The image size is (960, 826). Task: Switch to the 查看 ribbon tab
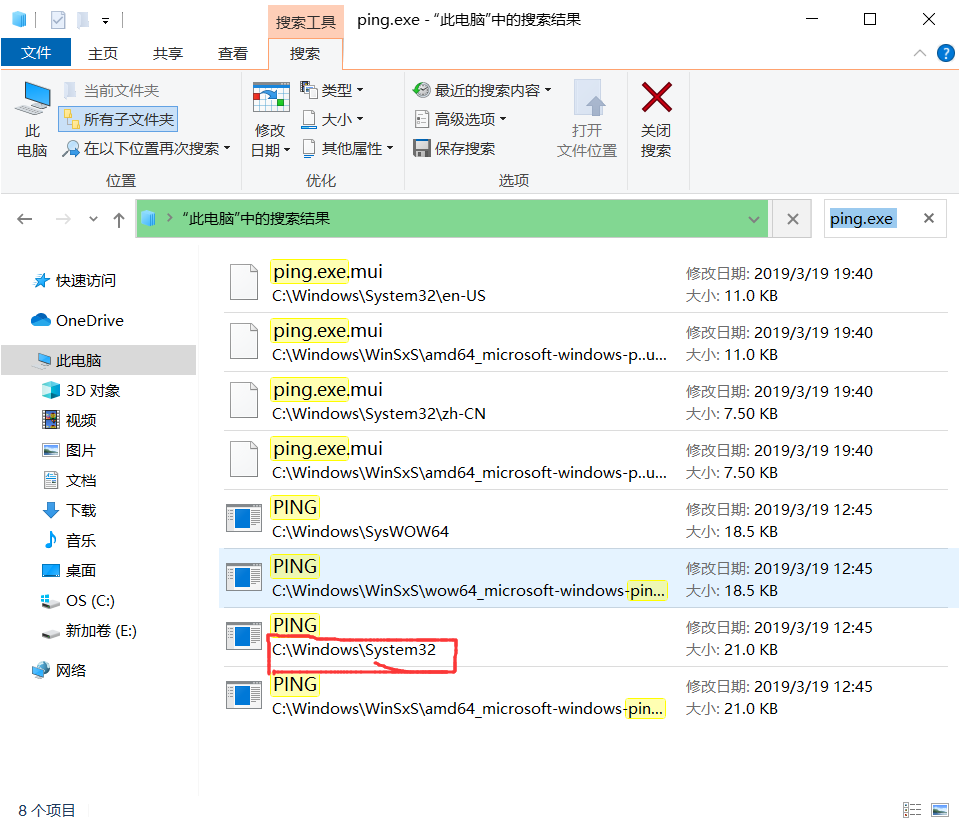(232, 53)
